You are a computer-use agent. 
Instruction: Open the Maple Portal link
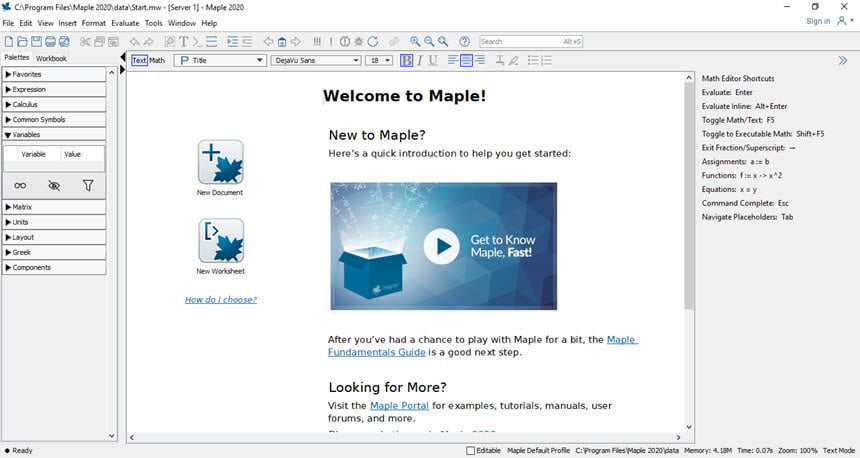(x=399, y=406)
